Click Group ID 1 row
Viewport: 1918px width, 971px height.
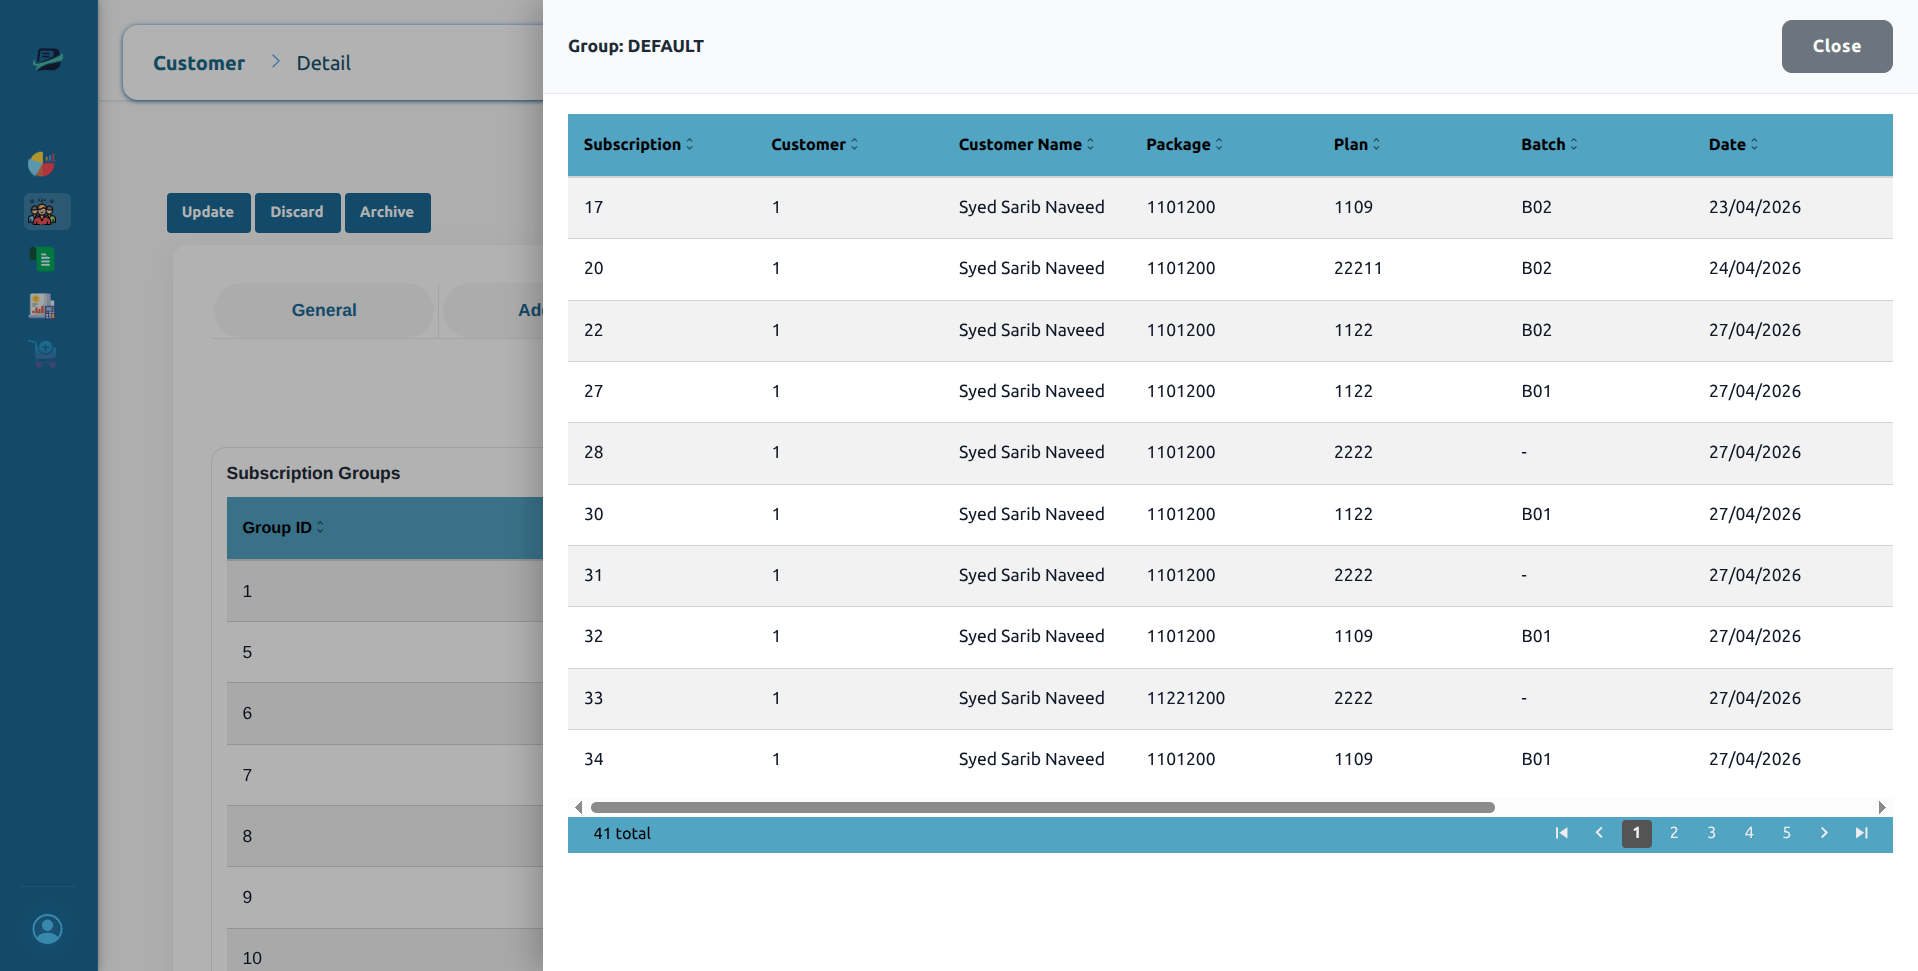(x=385, y=591)
